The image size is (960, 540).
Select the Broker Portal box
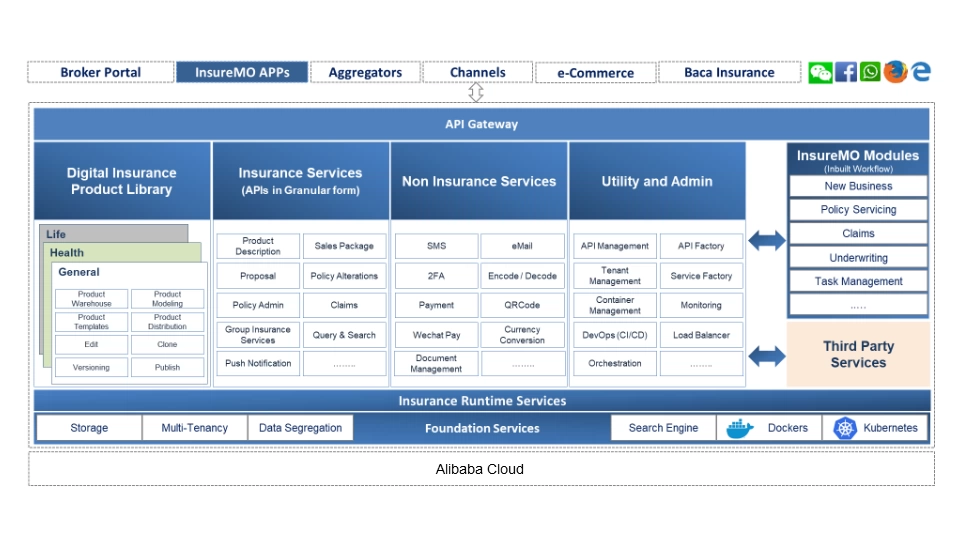(x=101, y=72)
